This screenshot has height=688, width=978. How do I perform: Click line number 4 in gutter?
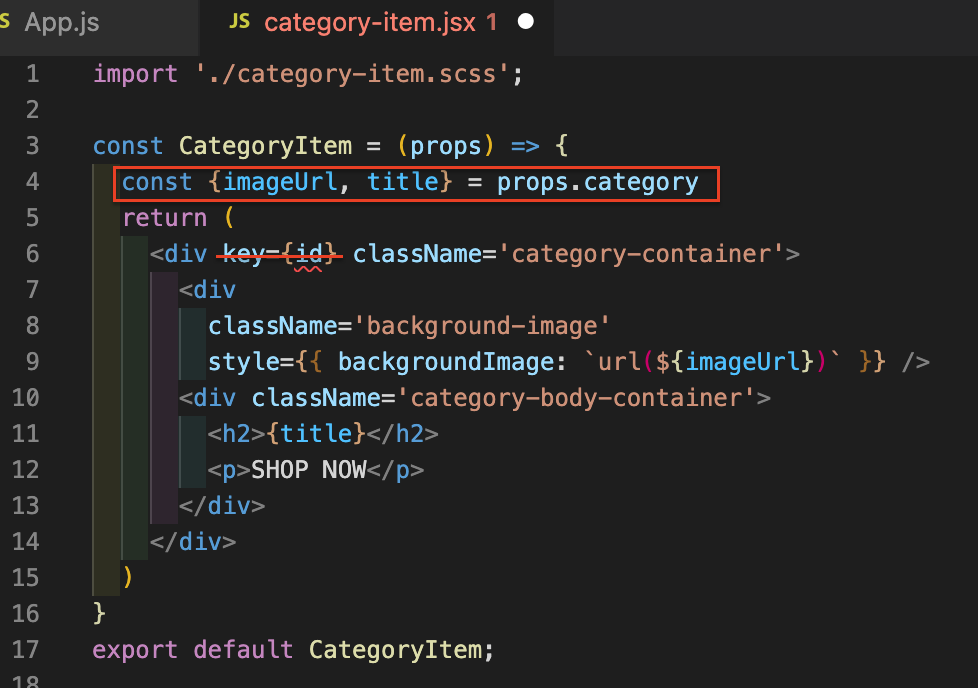click(x=32, y=182)
